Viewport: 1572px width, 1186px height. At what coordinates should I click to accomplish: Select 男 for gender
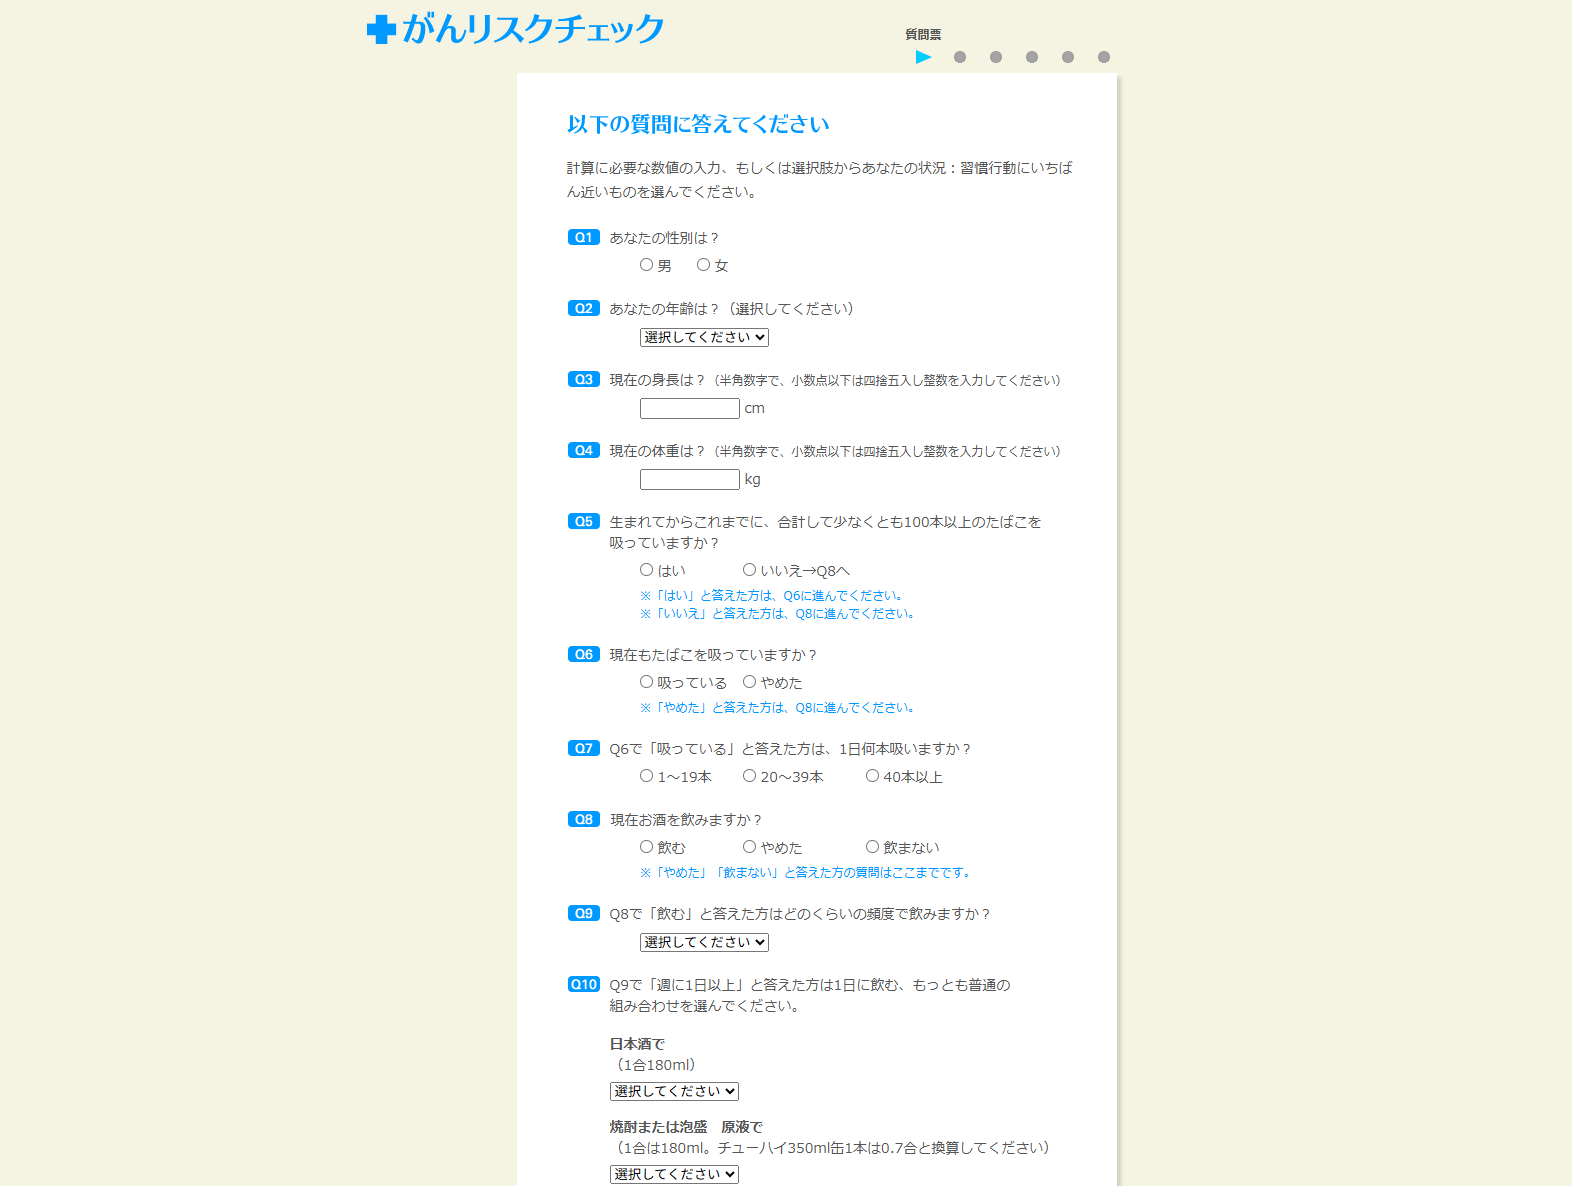tap(647, 265)
